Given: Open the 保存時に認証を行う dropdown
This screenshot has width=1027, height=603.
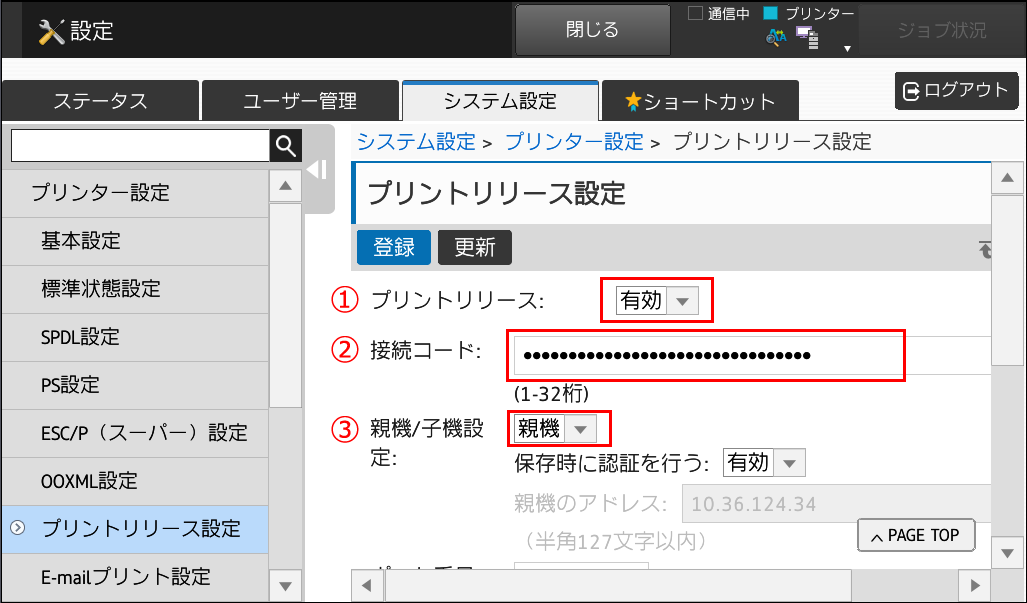Looking at the screenshot, I should point(764,463).
